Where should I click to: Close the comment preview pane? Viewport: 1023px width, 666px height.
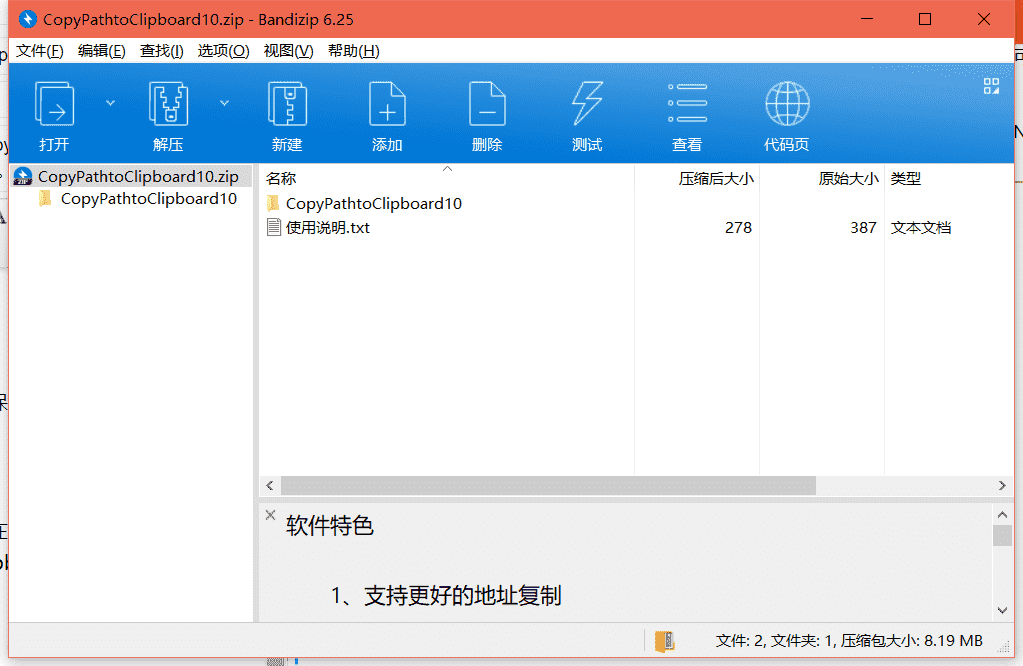click(x=271, y=515)
